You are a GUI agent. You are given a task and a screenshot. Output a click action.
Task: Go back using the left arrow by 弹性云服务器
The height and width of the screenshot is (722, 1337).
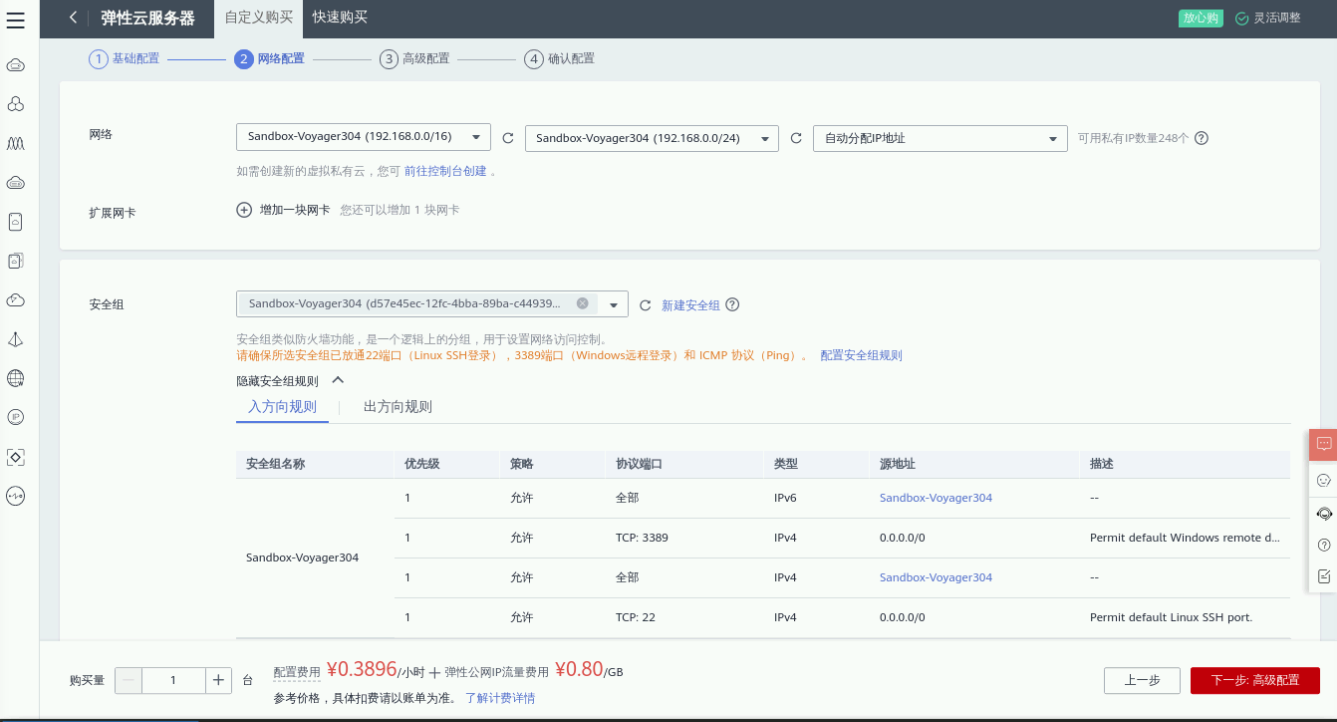[x=73, y=18]
